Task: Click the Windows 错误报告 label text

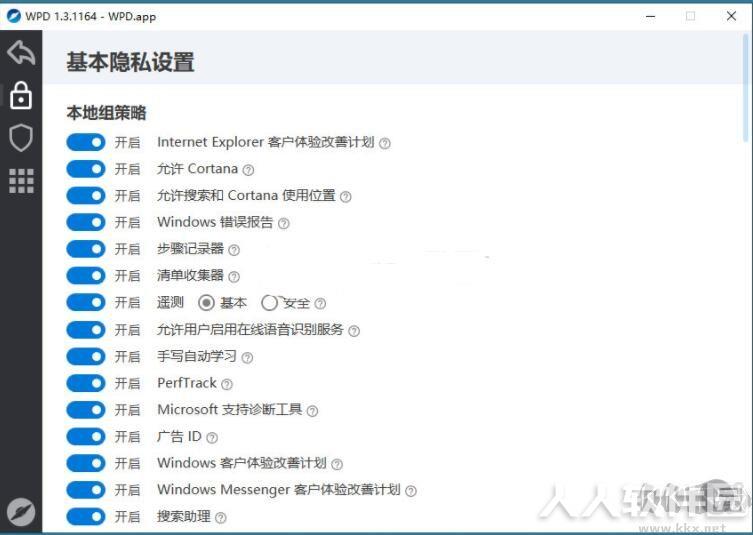Action: coord(215,222)
